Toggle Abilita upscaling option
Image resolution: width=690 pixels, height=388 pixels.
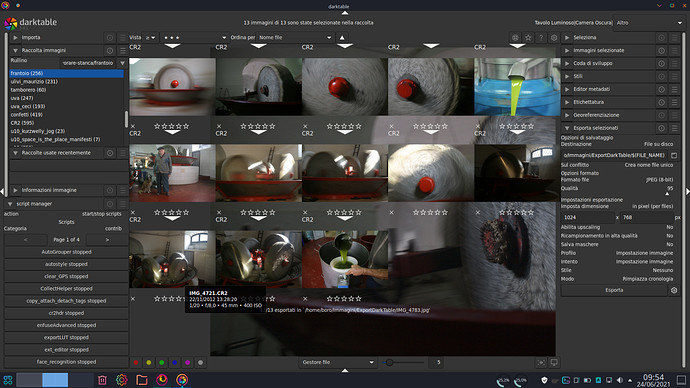[x=617, y=227]
